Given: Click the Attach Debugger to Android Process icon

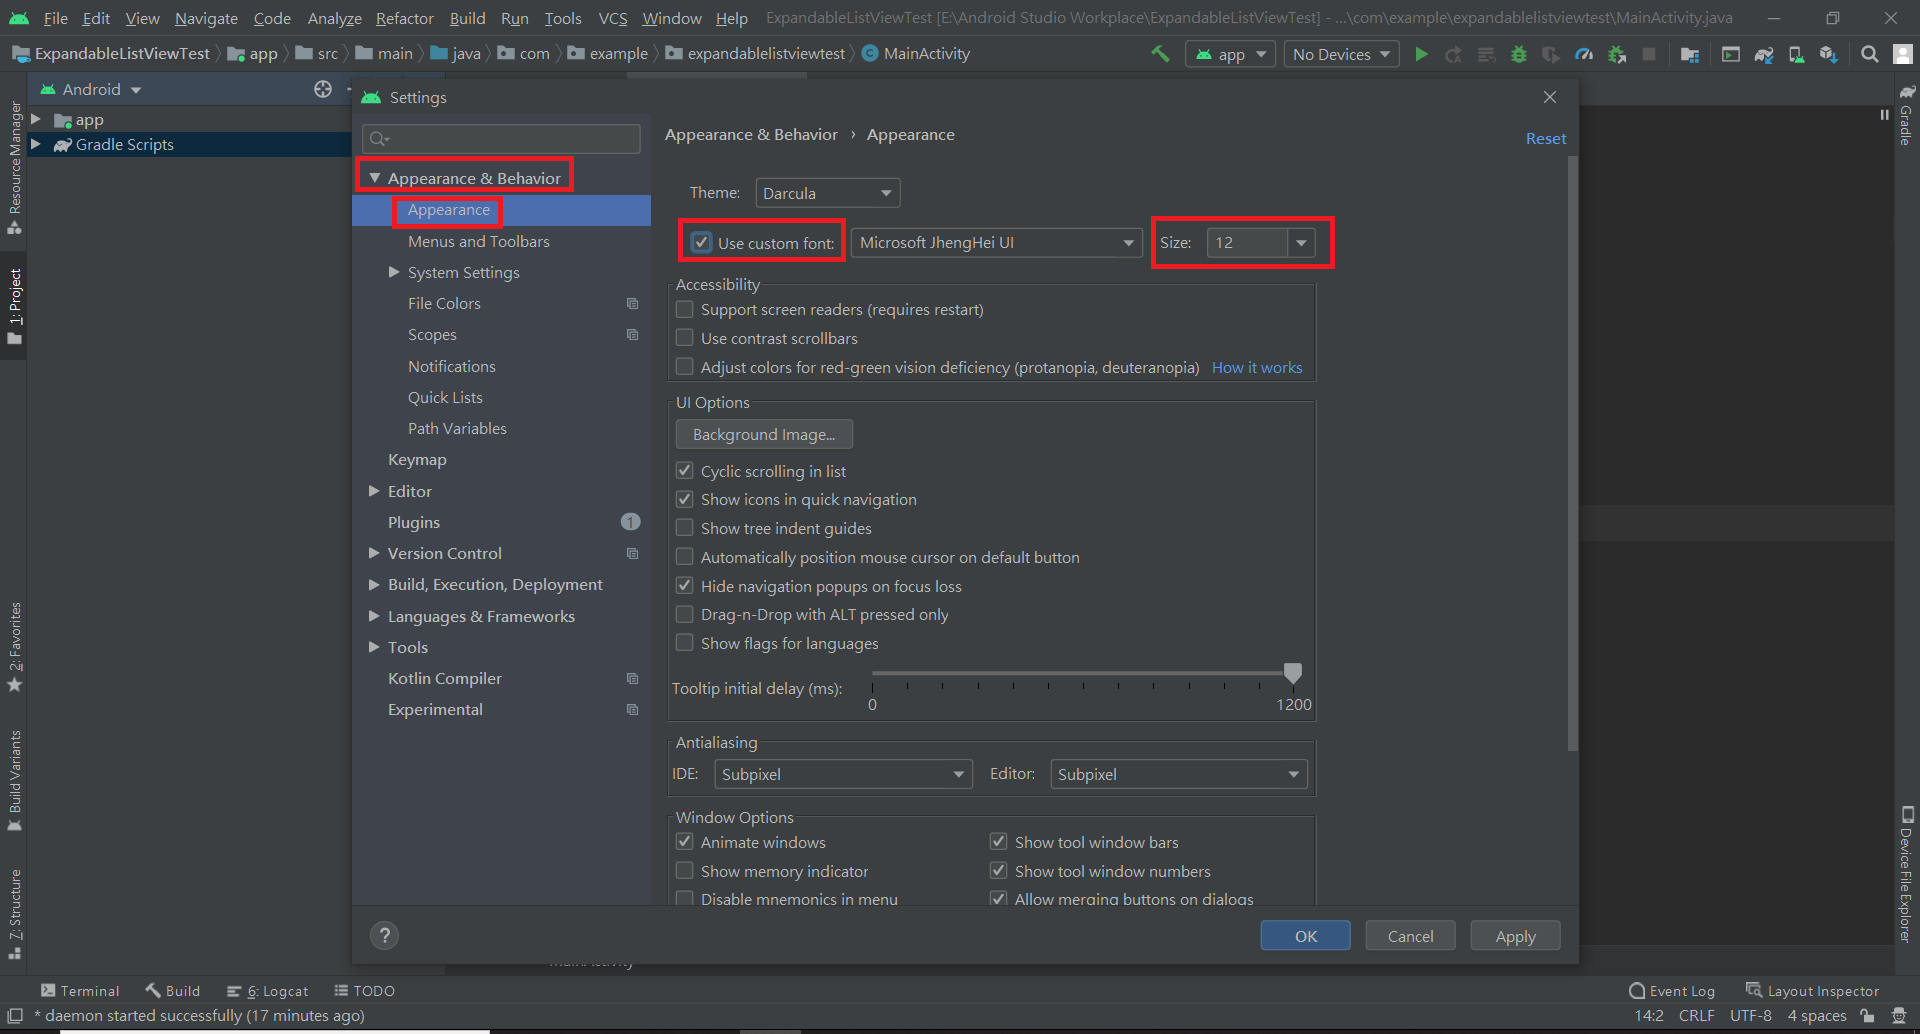Looking at the screenshot, I should [1617, 54].
